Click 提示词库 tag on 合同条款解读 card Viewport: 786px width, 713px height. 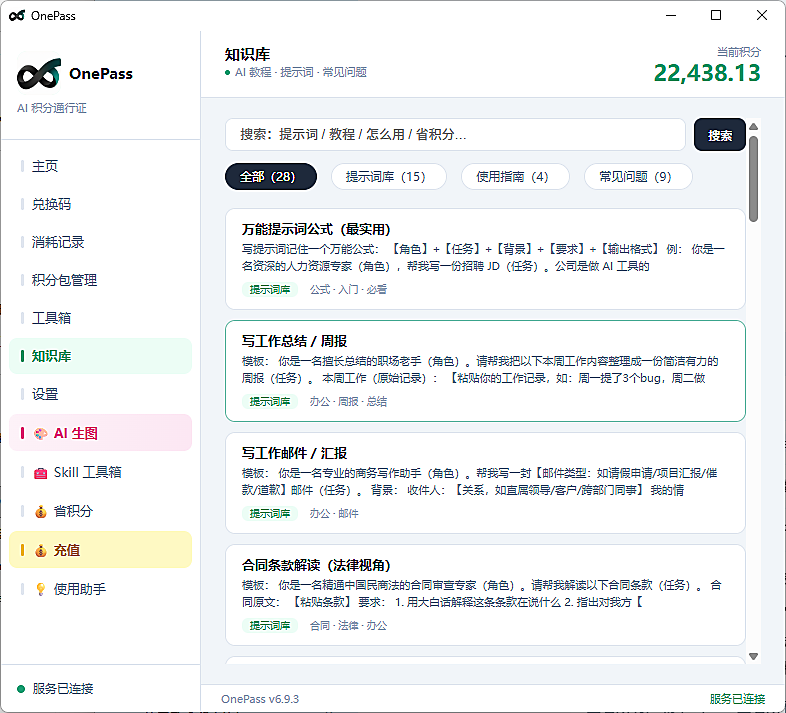[270, 625]
